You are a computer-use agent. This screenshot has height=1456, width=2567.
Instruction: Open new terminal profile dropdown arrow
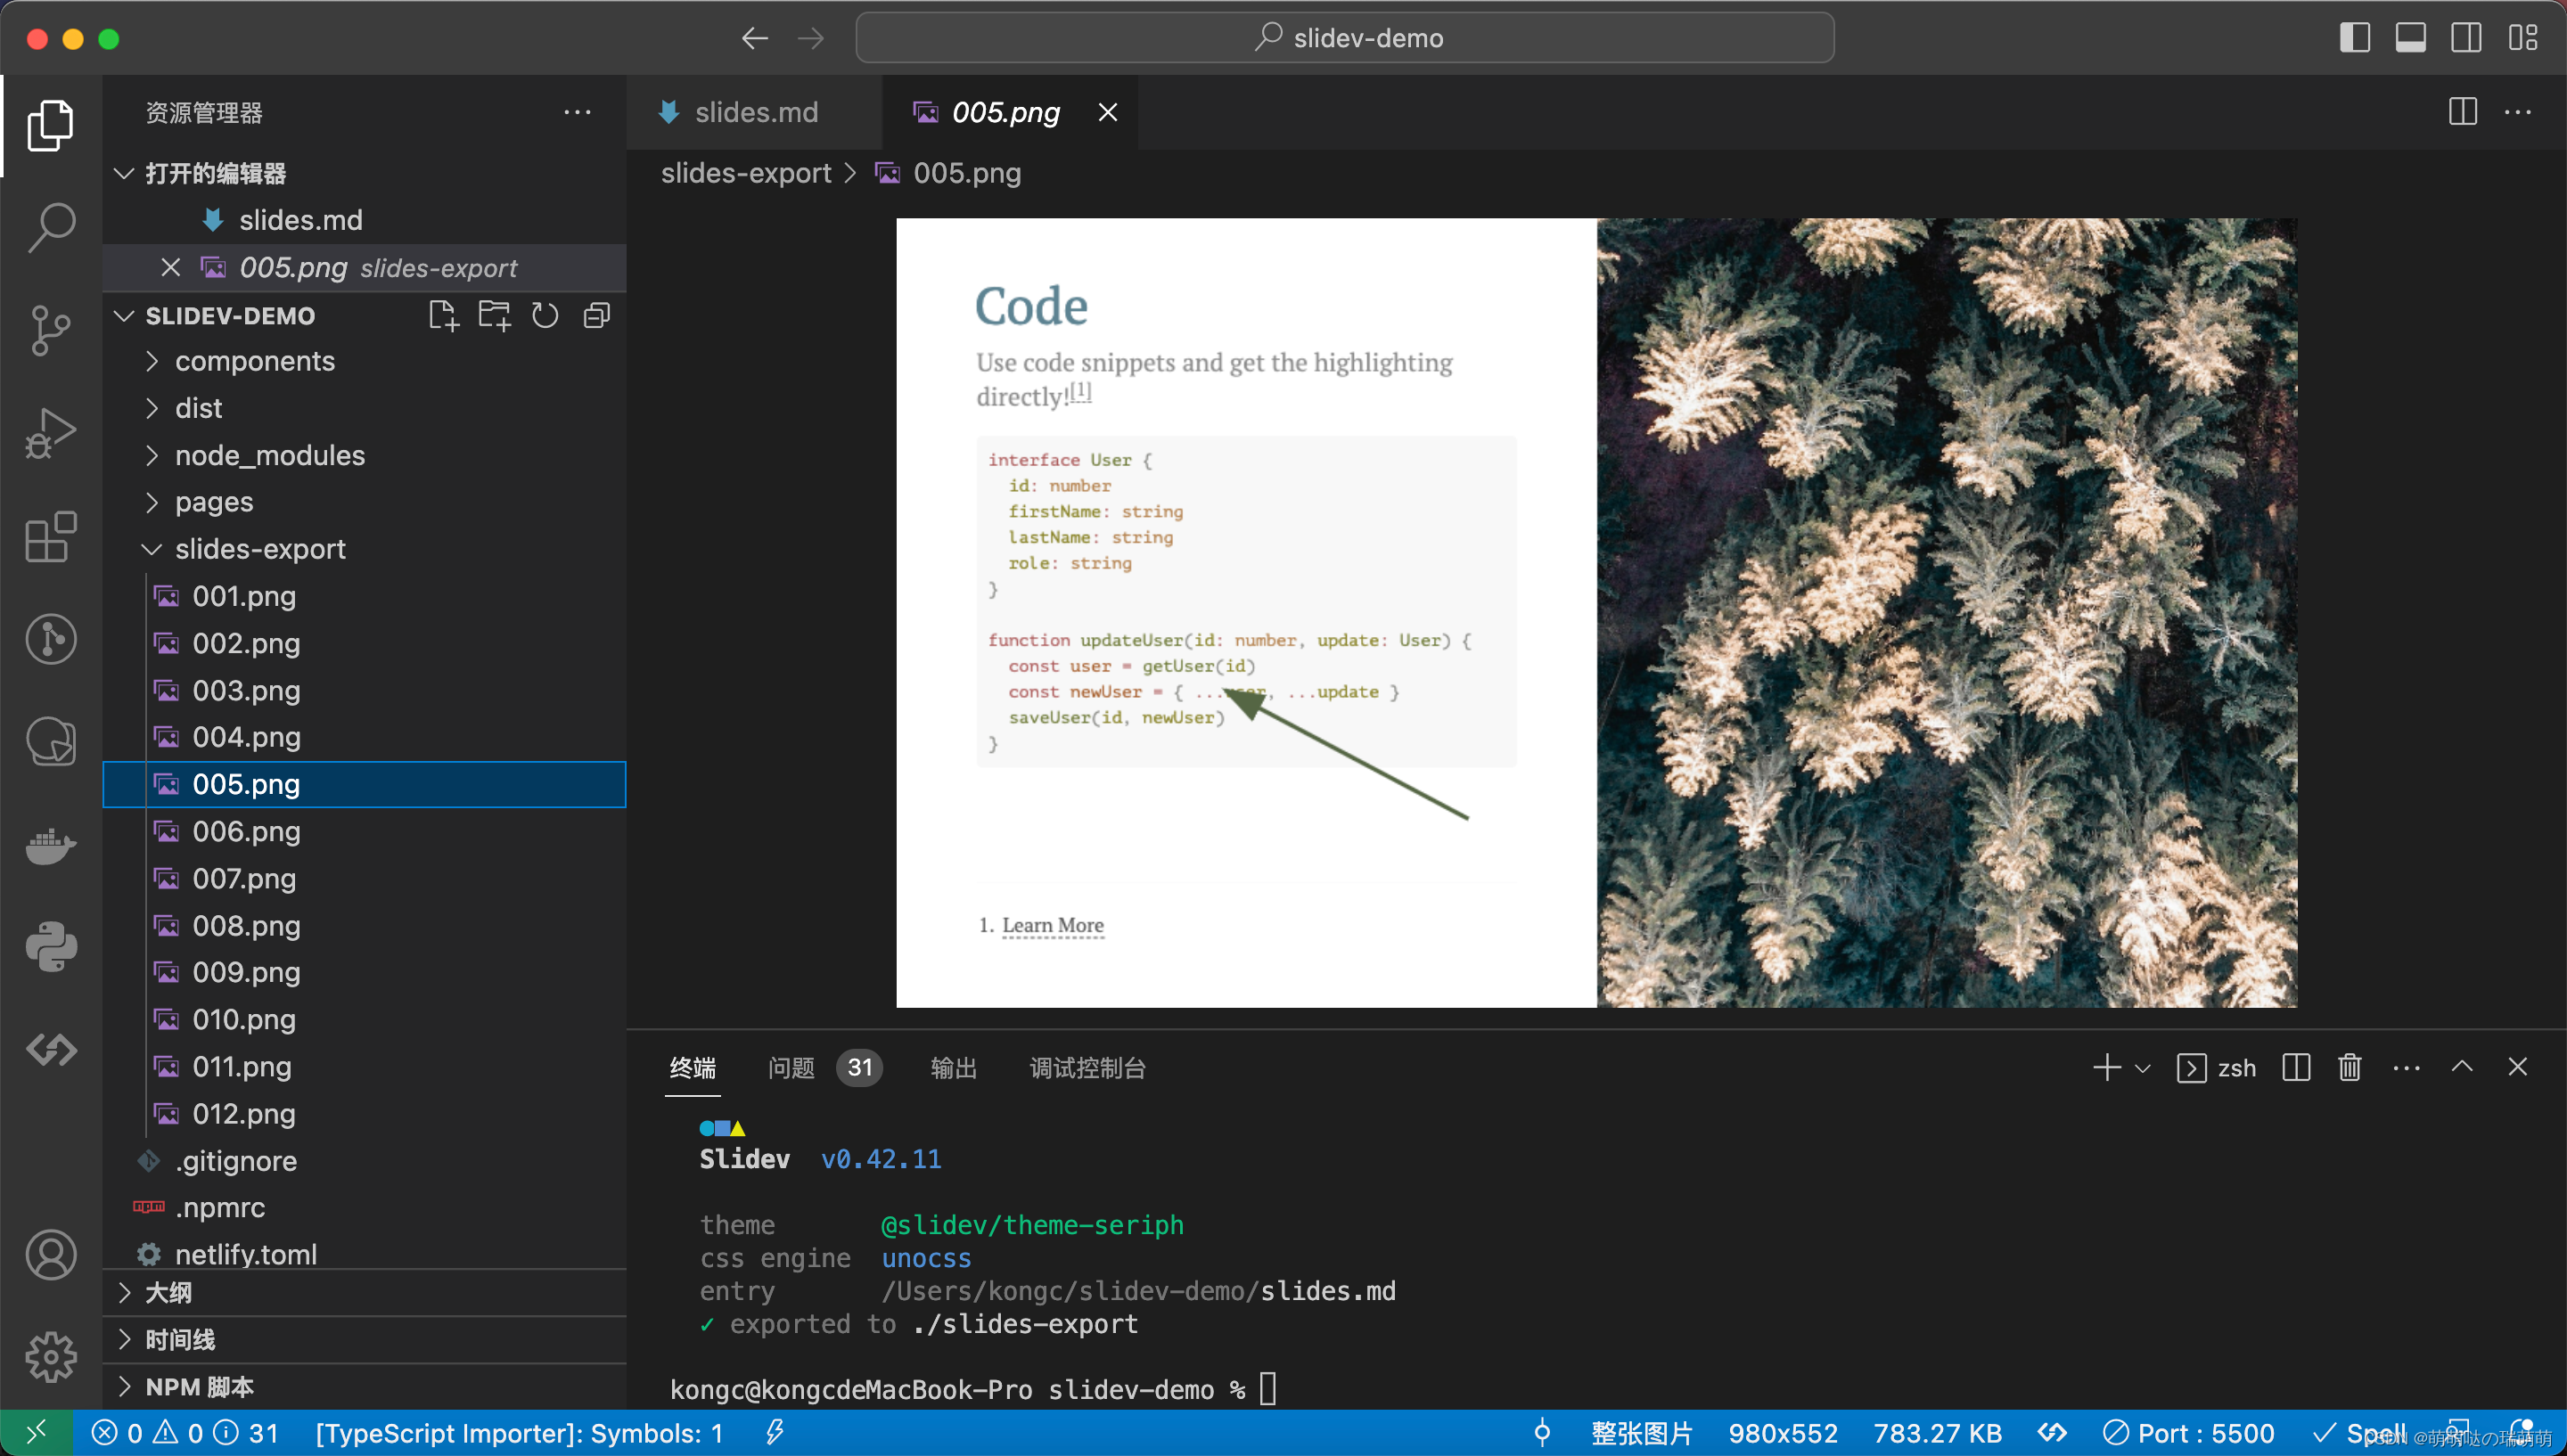[2143, 1068]
